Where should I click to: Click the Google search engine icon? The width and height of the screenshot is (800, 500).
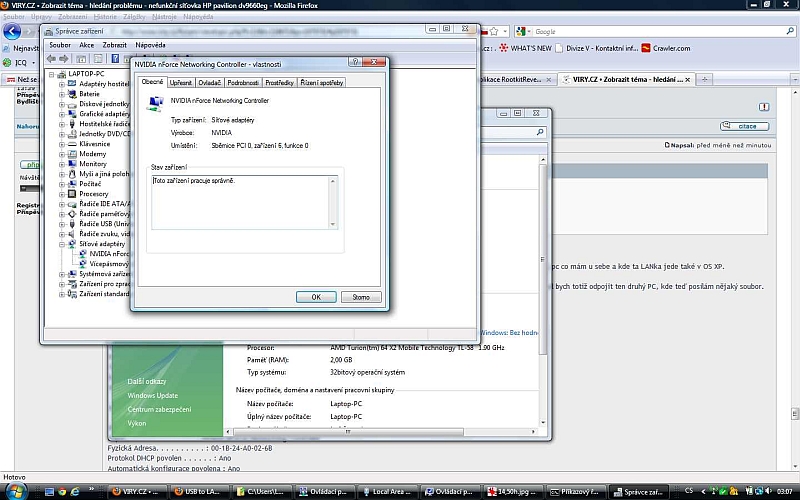[x=520, y=32]
